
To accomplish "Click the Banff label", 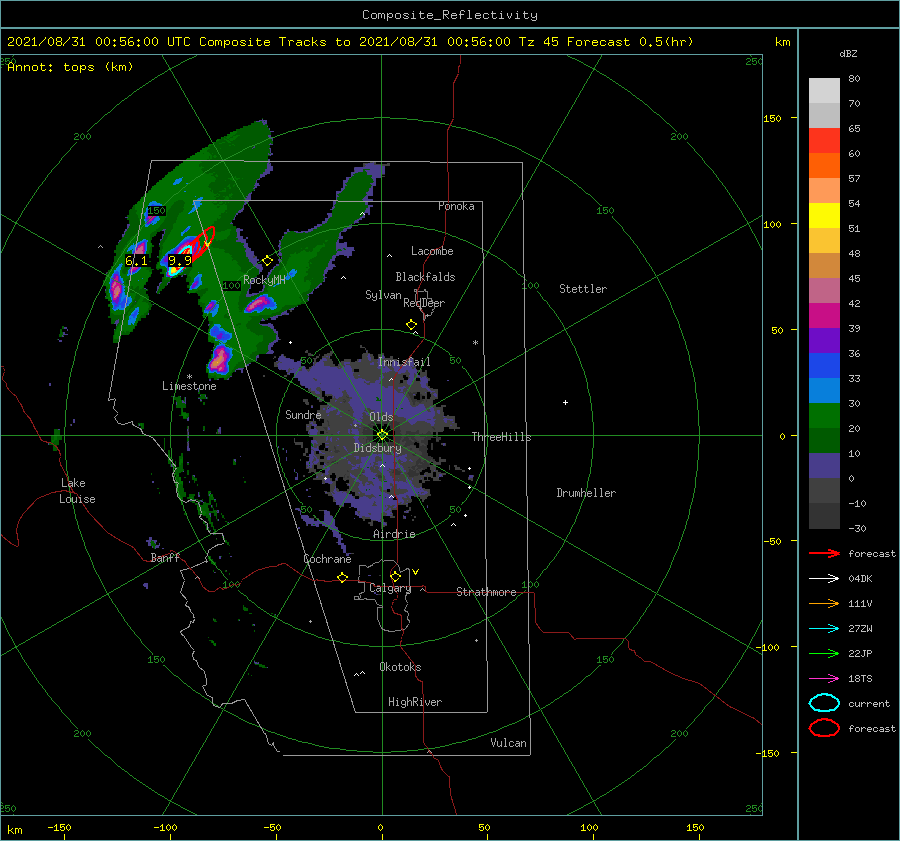I will [165, 557].
